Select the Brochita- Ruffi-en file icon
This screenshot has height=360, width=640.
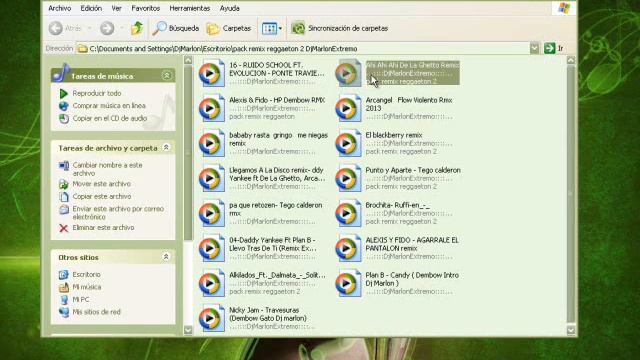point(348,213)
